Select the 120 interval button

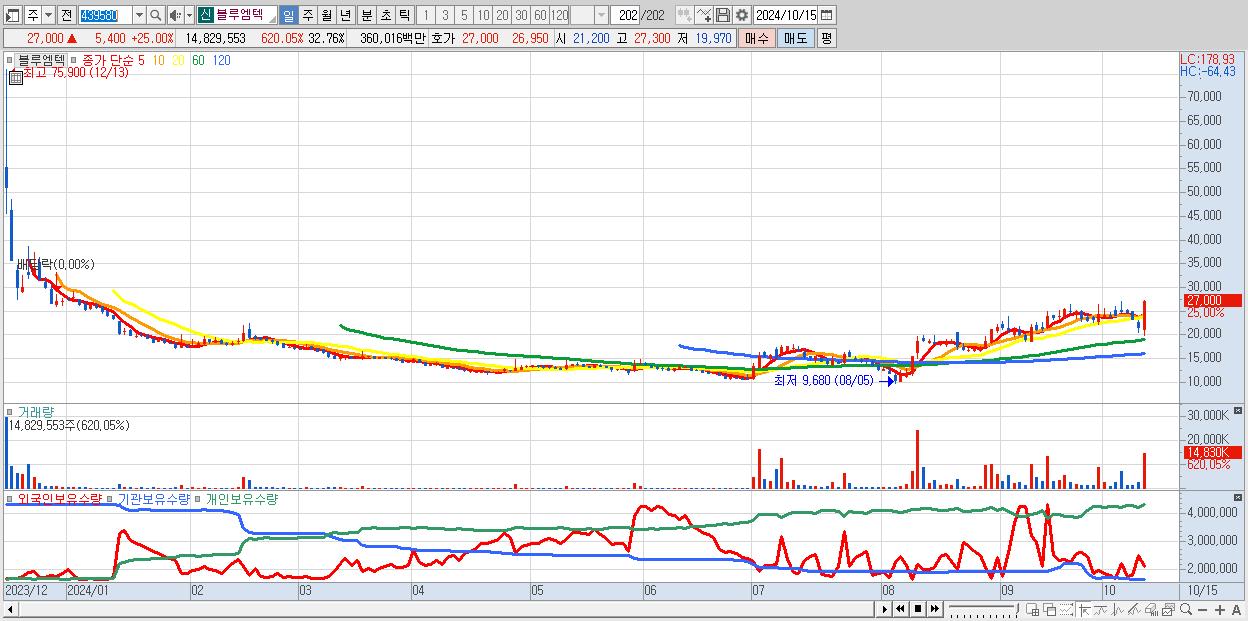coord(559,15)
